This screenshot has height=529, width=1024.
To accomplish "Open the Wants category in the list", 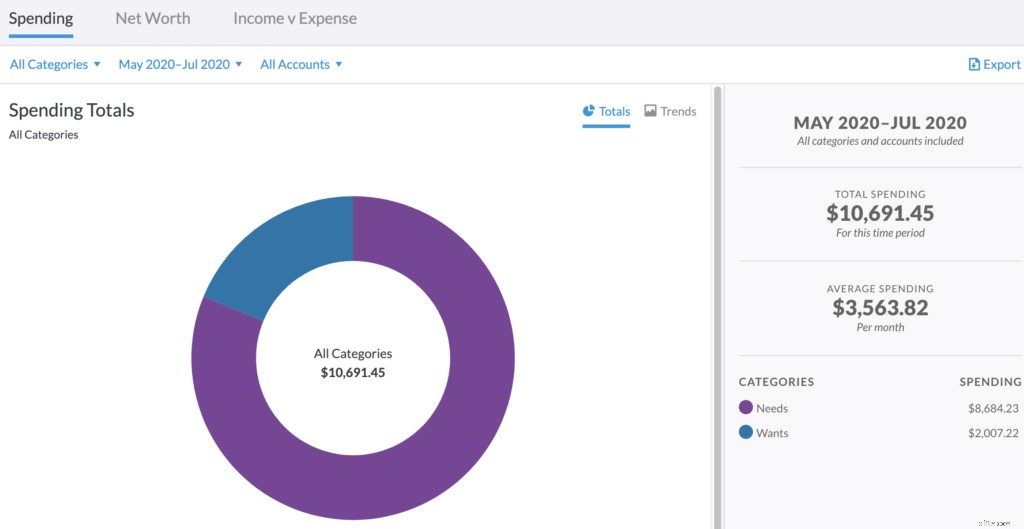I will click(772, 433).
